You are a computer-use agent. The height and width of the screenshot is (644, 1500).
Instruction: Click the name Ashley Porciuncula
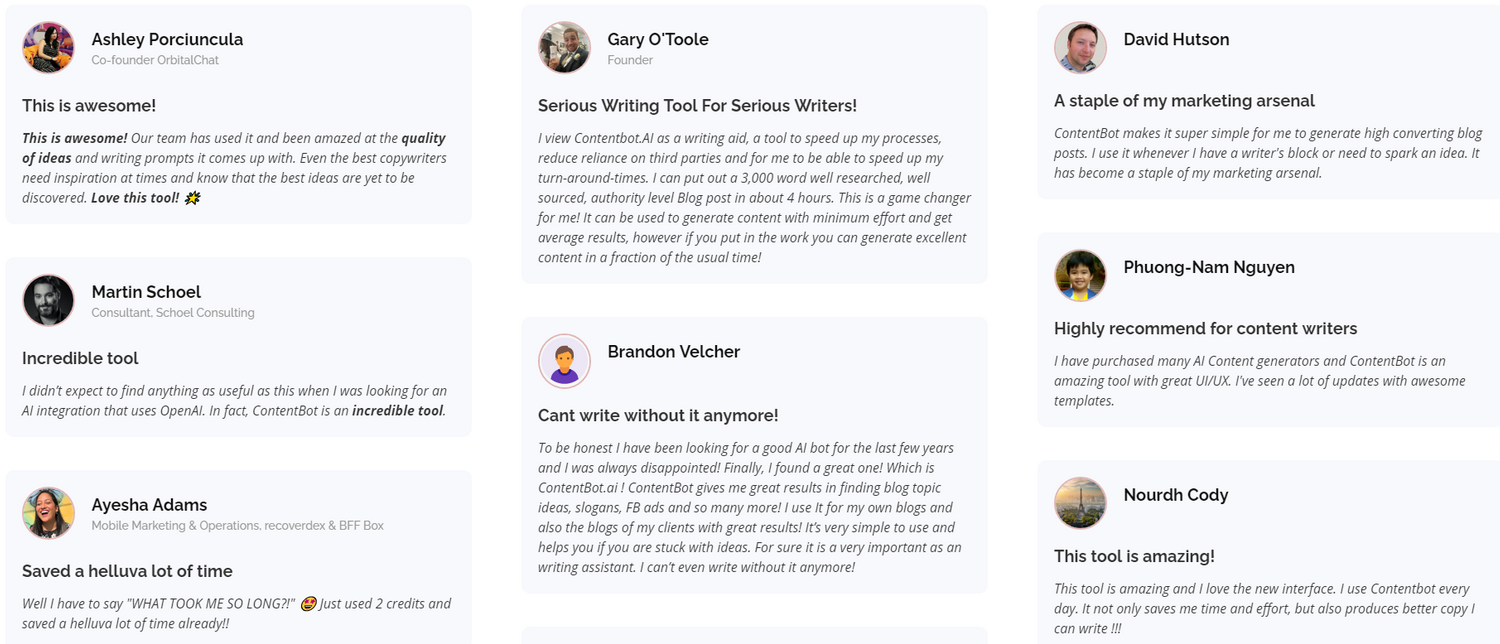tap(167, 39)
